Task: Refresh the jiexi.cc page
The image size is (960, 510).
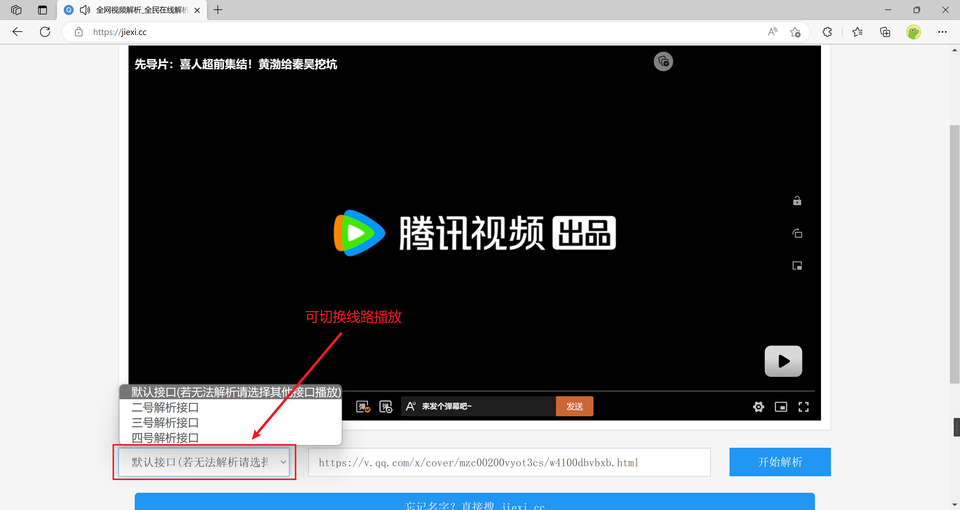Action: click(x=45, y=32)
